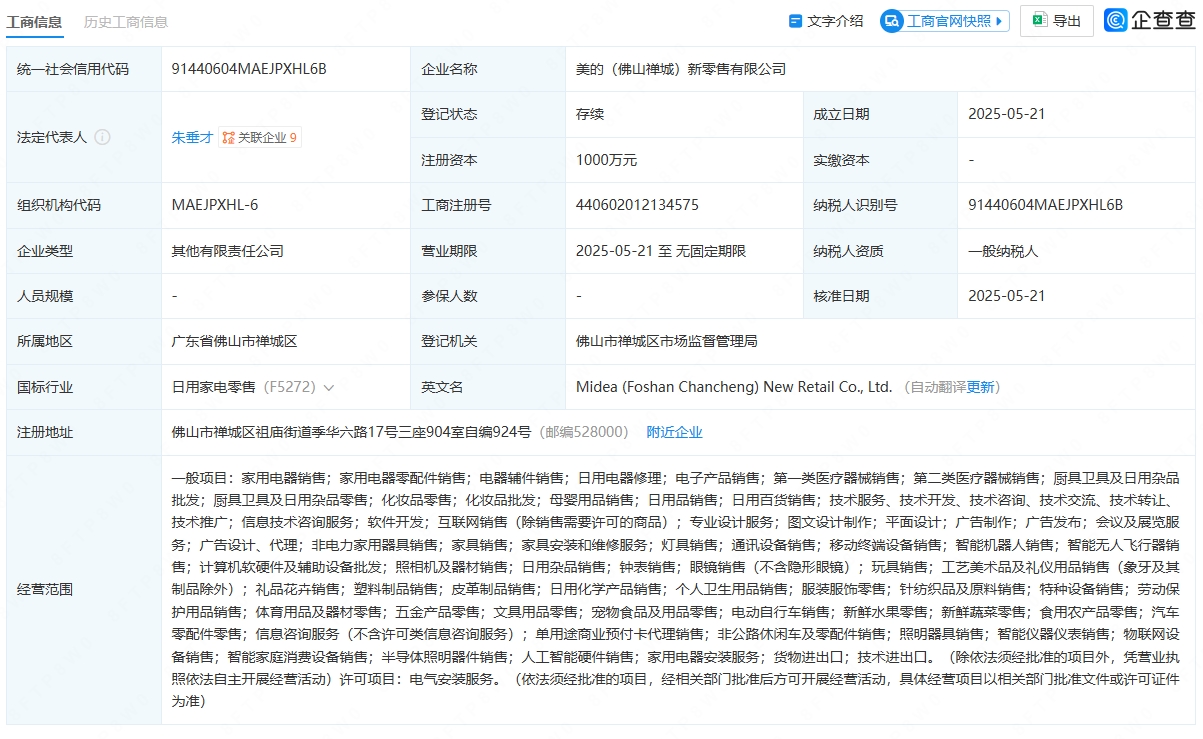Click the 企业名称 field label

pos(449,69)
